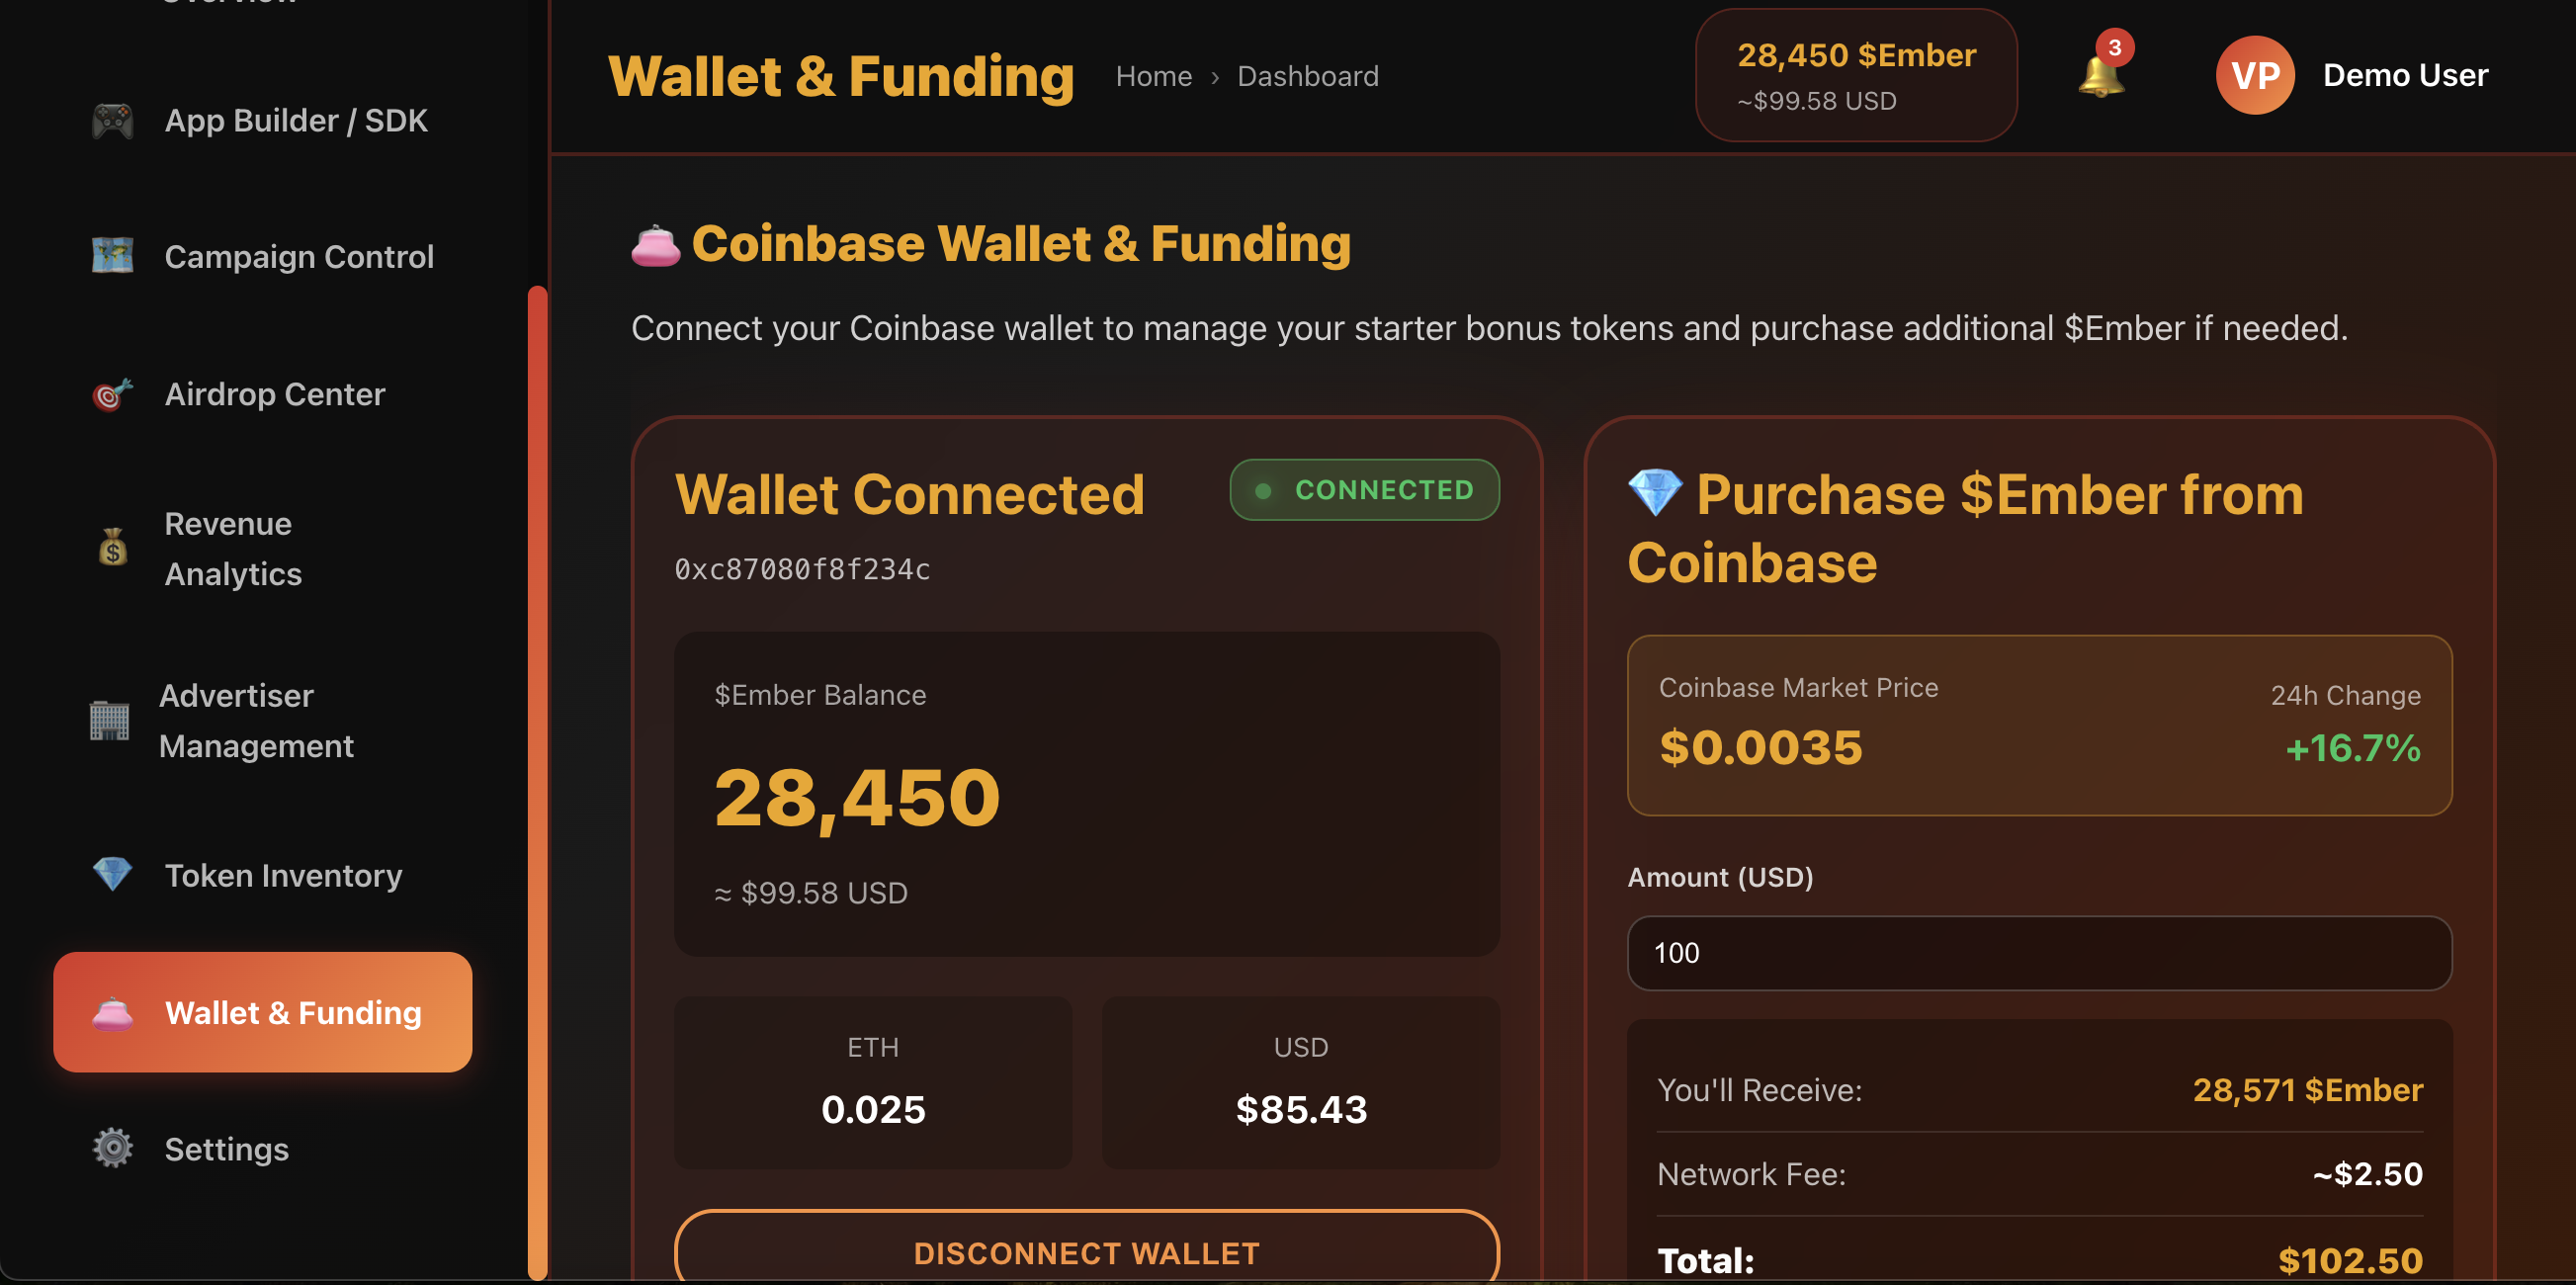Click the DISCONNECT WALLET button
The image size is (2576, 1285).
click(1086, 1253)
